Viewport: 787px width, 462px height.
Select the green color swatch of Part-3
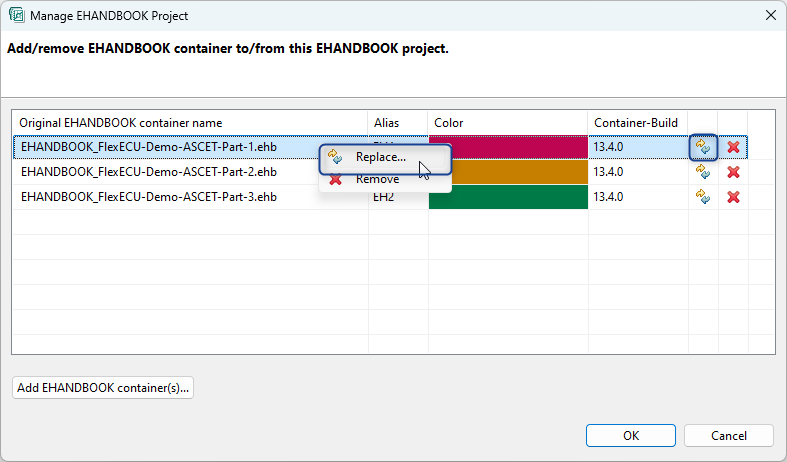click(507, 197)
